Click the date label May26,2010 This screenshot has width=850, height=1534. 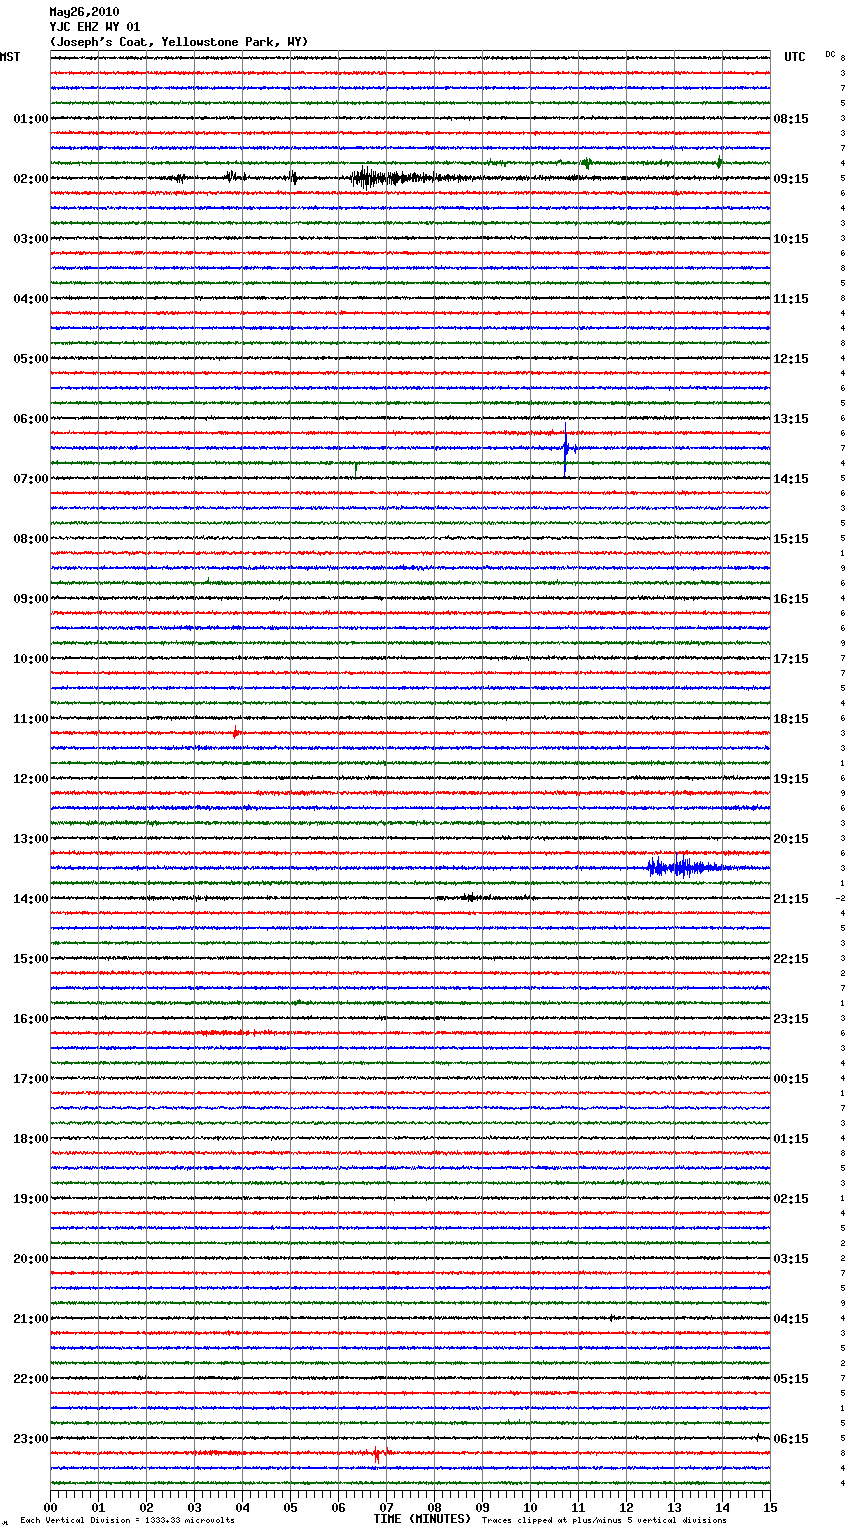84,12
